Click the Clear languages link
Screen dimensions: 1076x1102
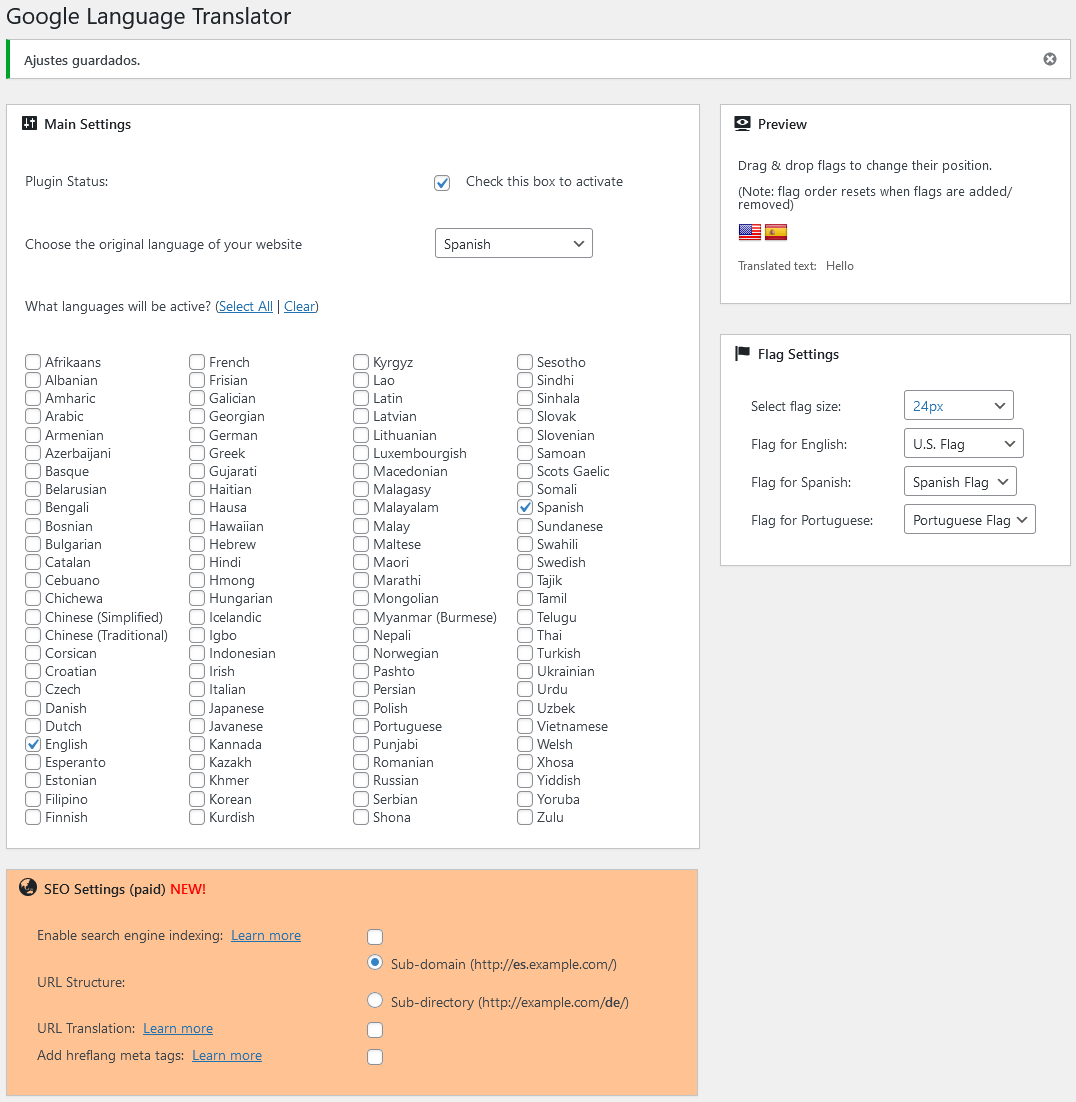299,307
